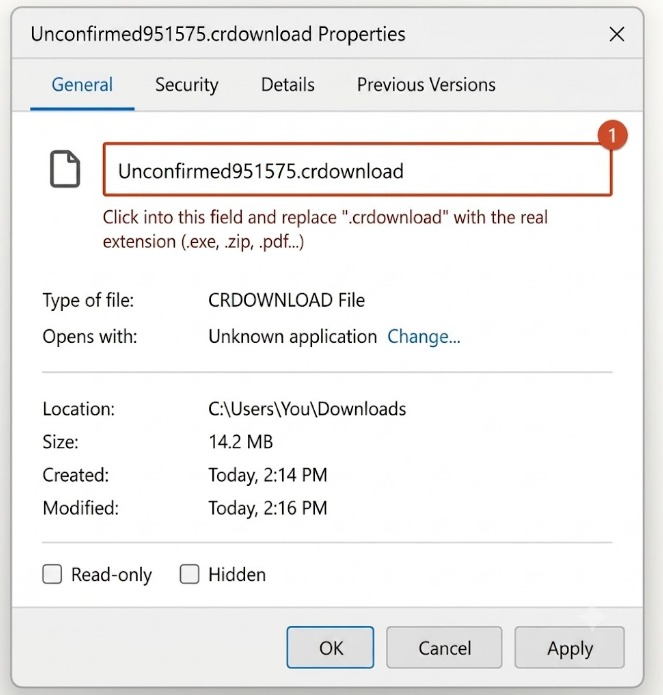
Task: Click the Change... link beside Opens with
Action: [x=424, y=337]
